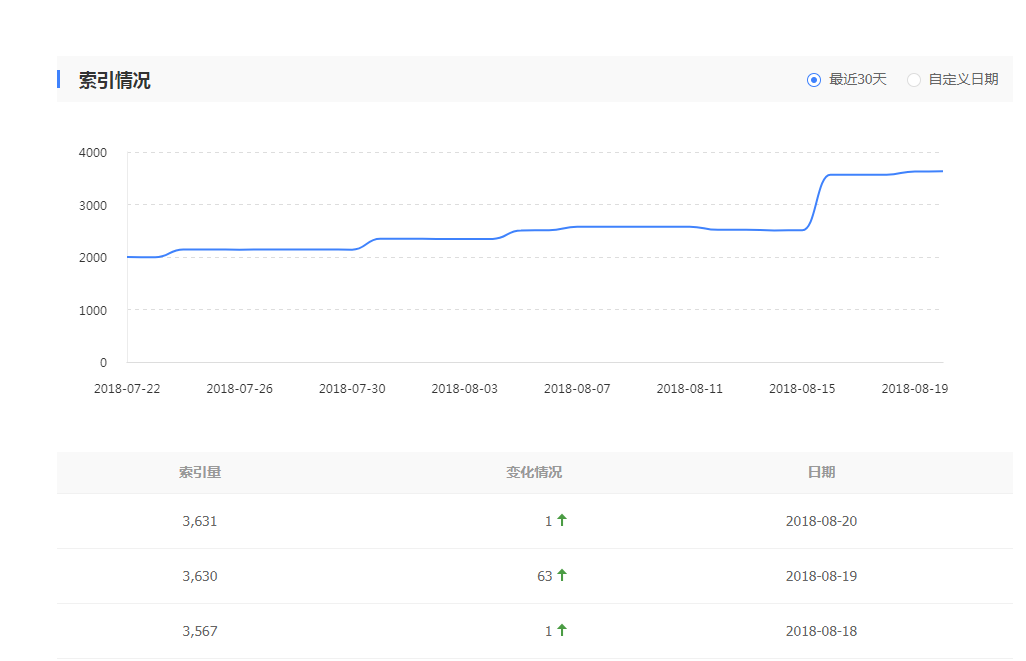
Task: Click the 2018-08-03 x-axis label
Action: [x=464, y=389]
